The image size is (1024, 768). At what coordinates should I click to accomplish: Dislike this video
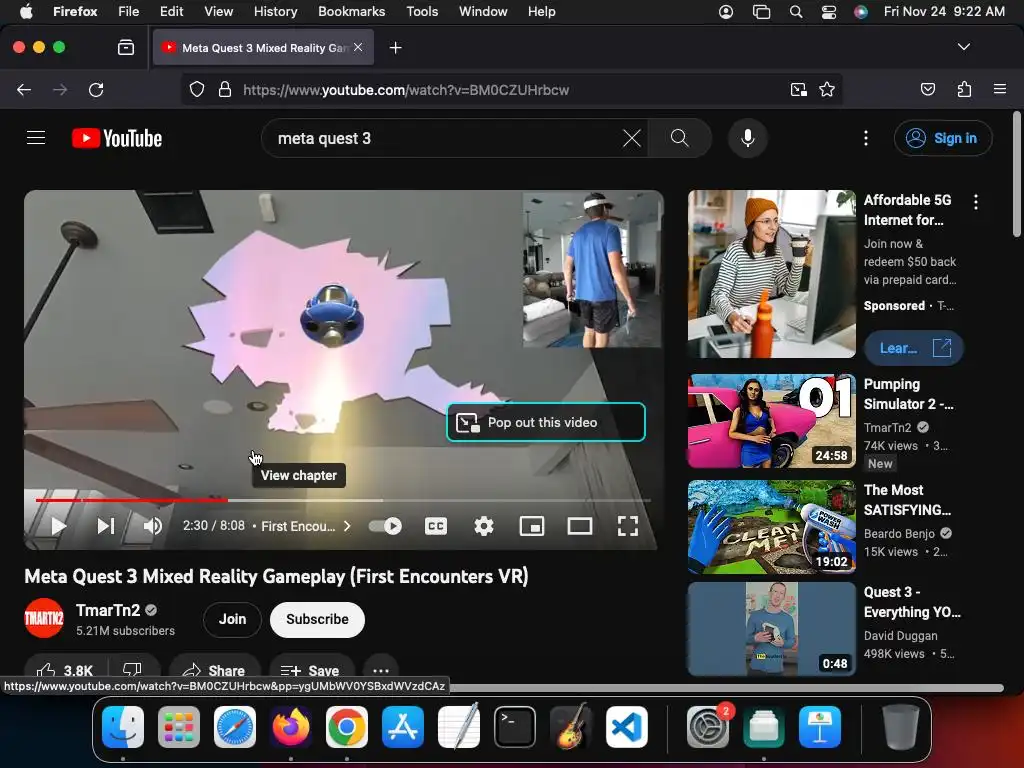click(x=133, y=670)
